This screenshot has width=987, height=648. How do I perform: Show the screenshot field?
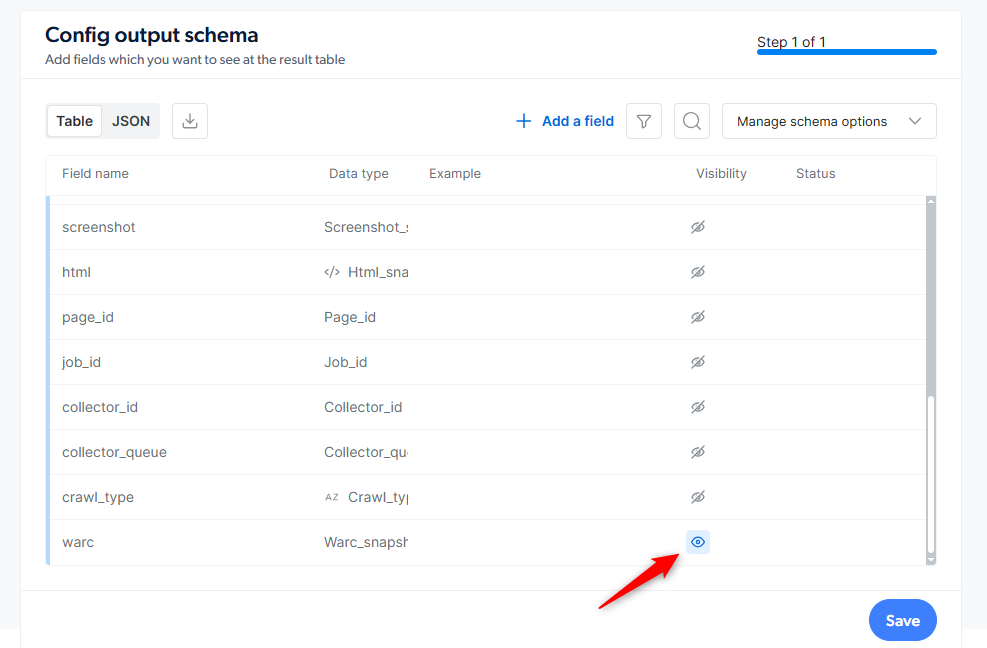(x=697, y=227)
